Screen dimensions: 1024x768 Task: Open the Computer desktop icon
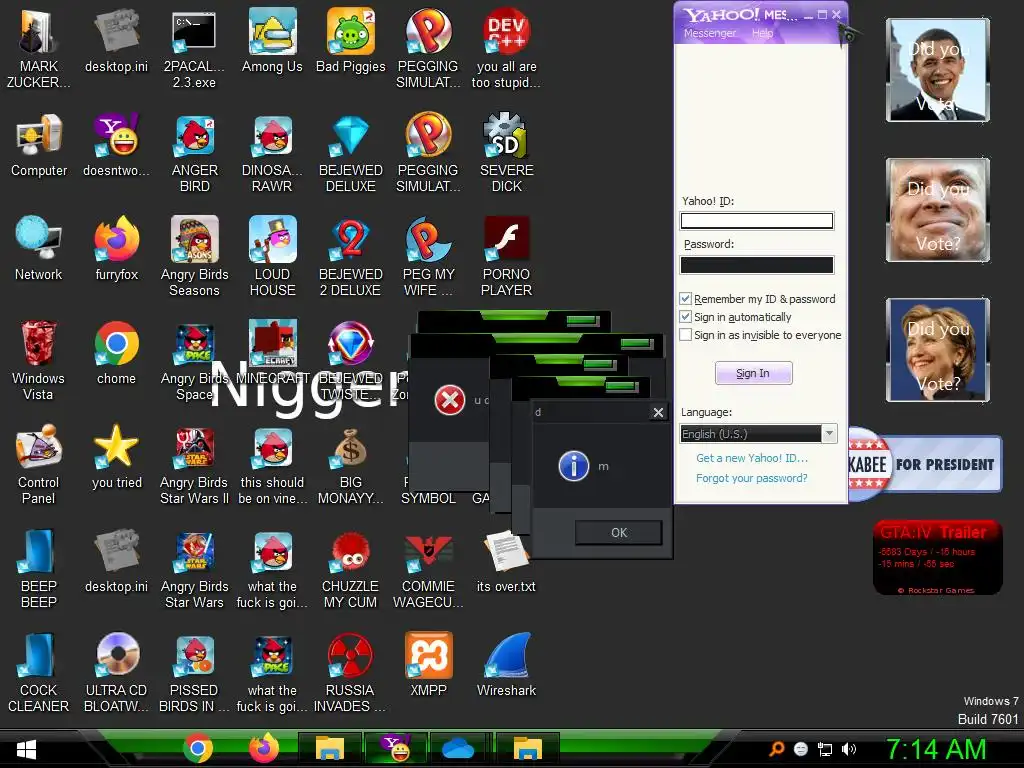(39, 145)
